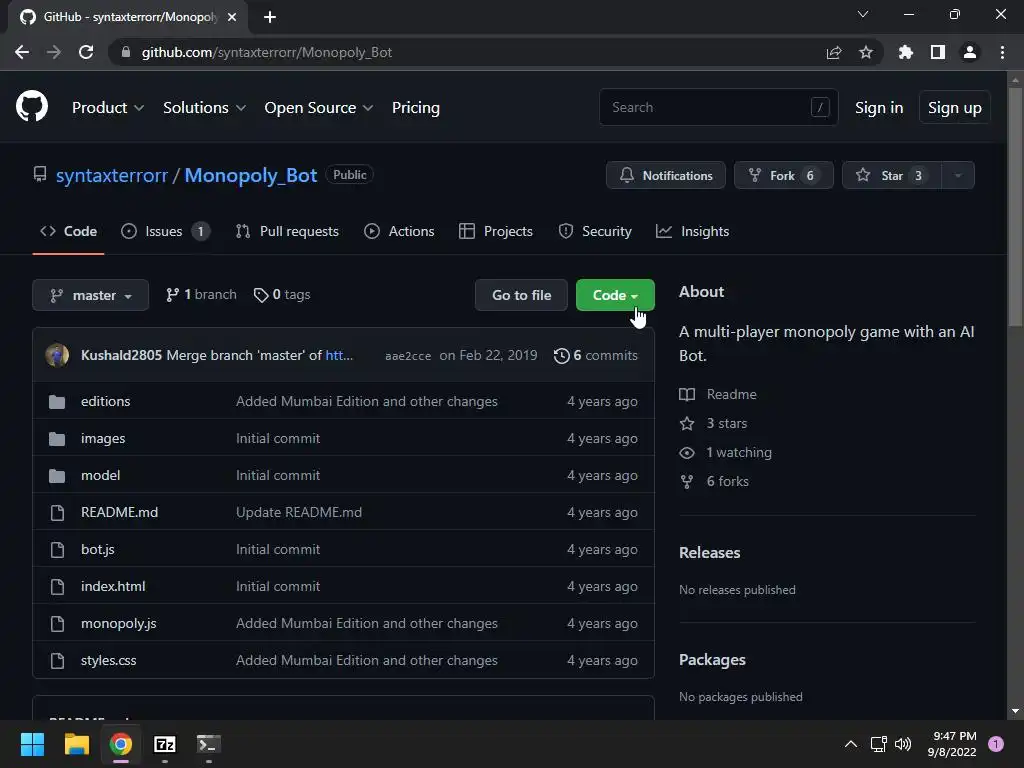1024x768 pixels.
Task: Open the Pull requests tab
Action: pyautogui.click(x=287, y=231)
